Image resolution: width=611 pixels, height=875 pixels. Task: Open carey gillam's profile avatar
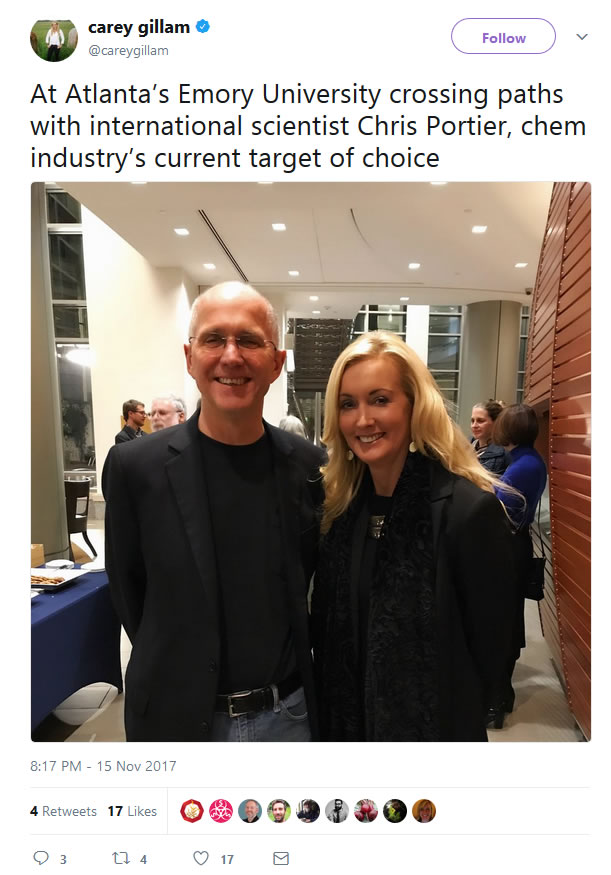point(54,40)
